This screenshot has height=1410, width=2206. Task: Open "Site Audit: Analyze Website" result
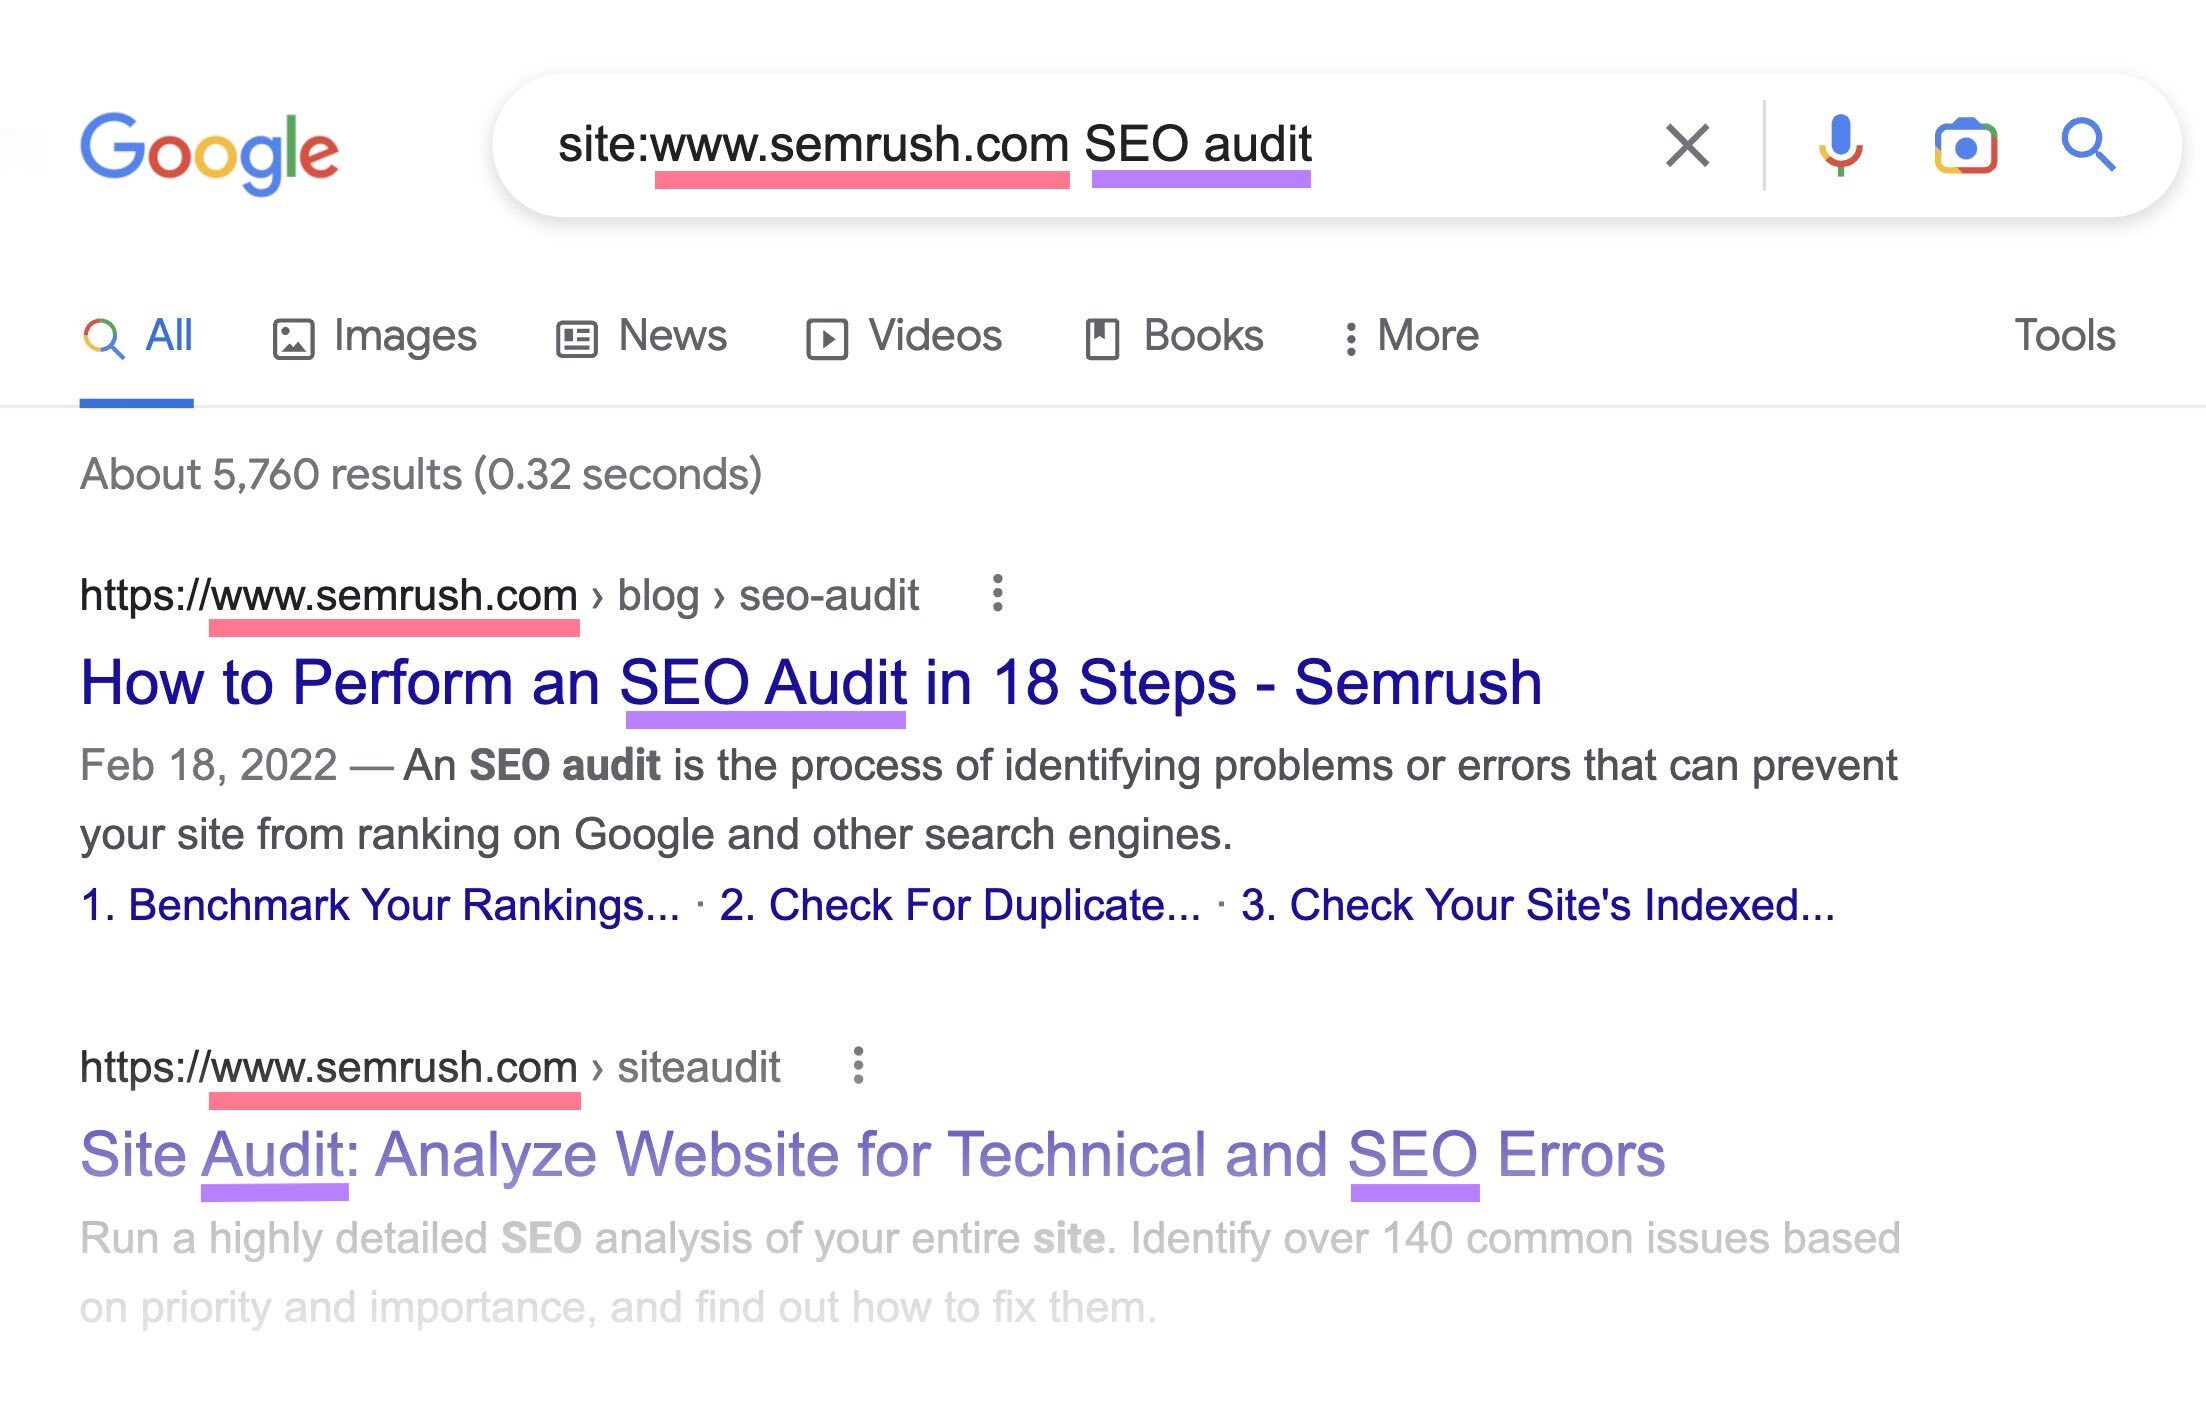[x=872, y=1154]
